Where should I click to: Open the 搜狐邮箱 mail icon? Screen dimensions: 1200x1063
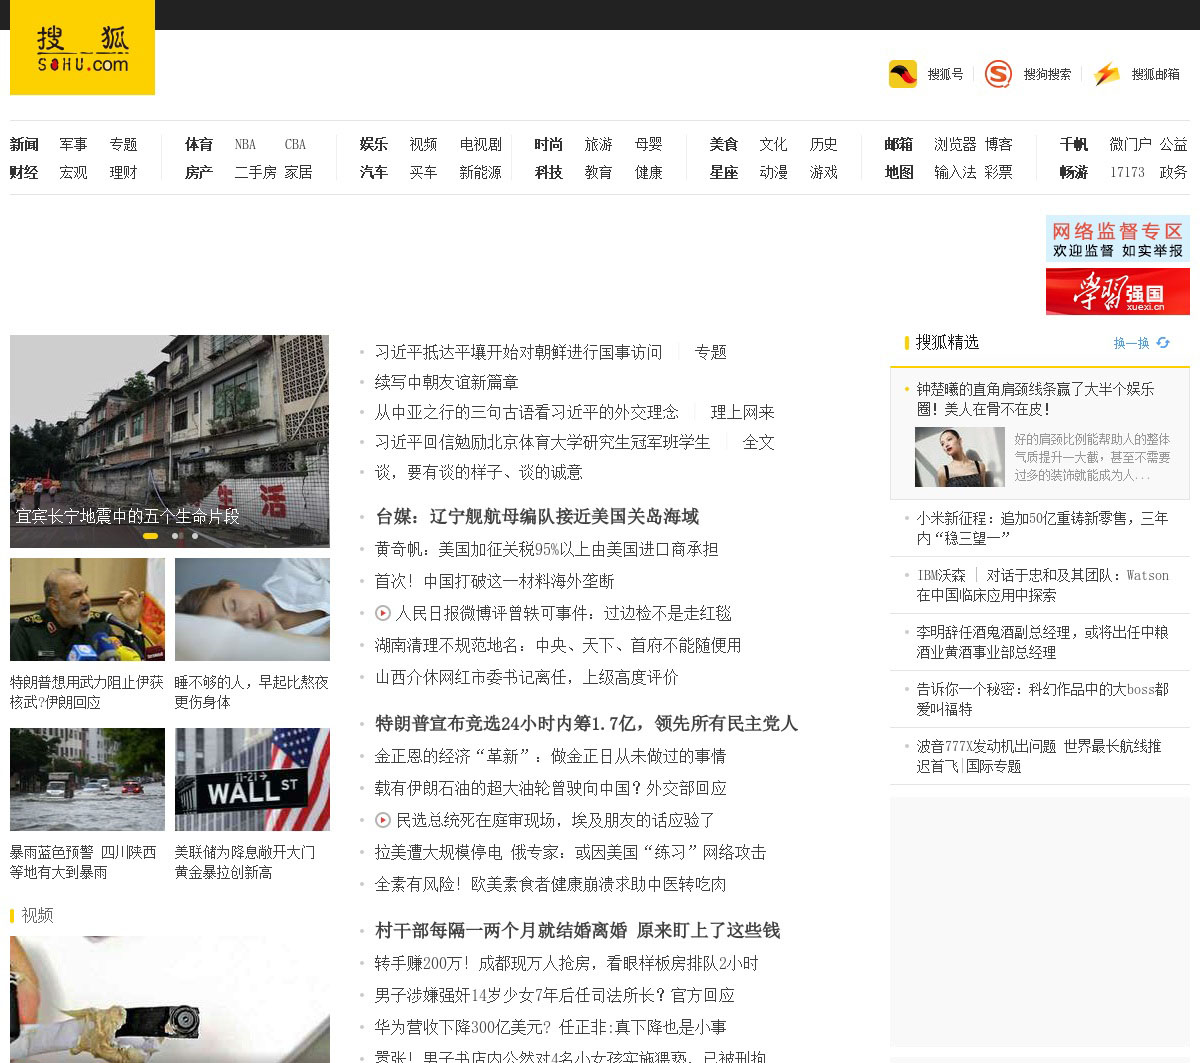1107,74
